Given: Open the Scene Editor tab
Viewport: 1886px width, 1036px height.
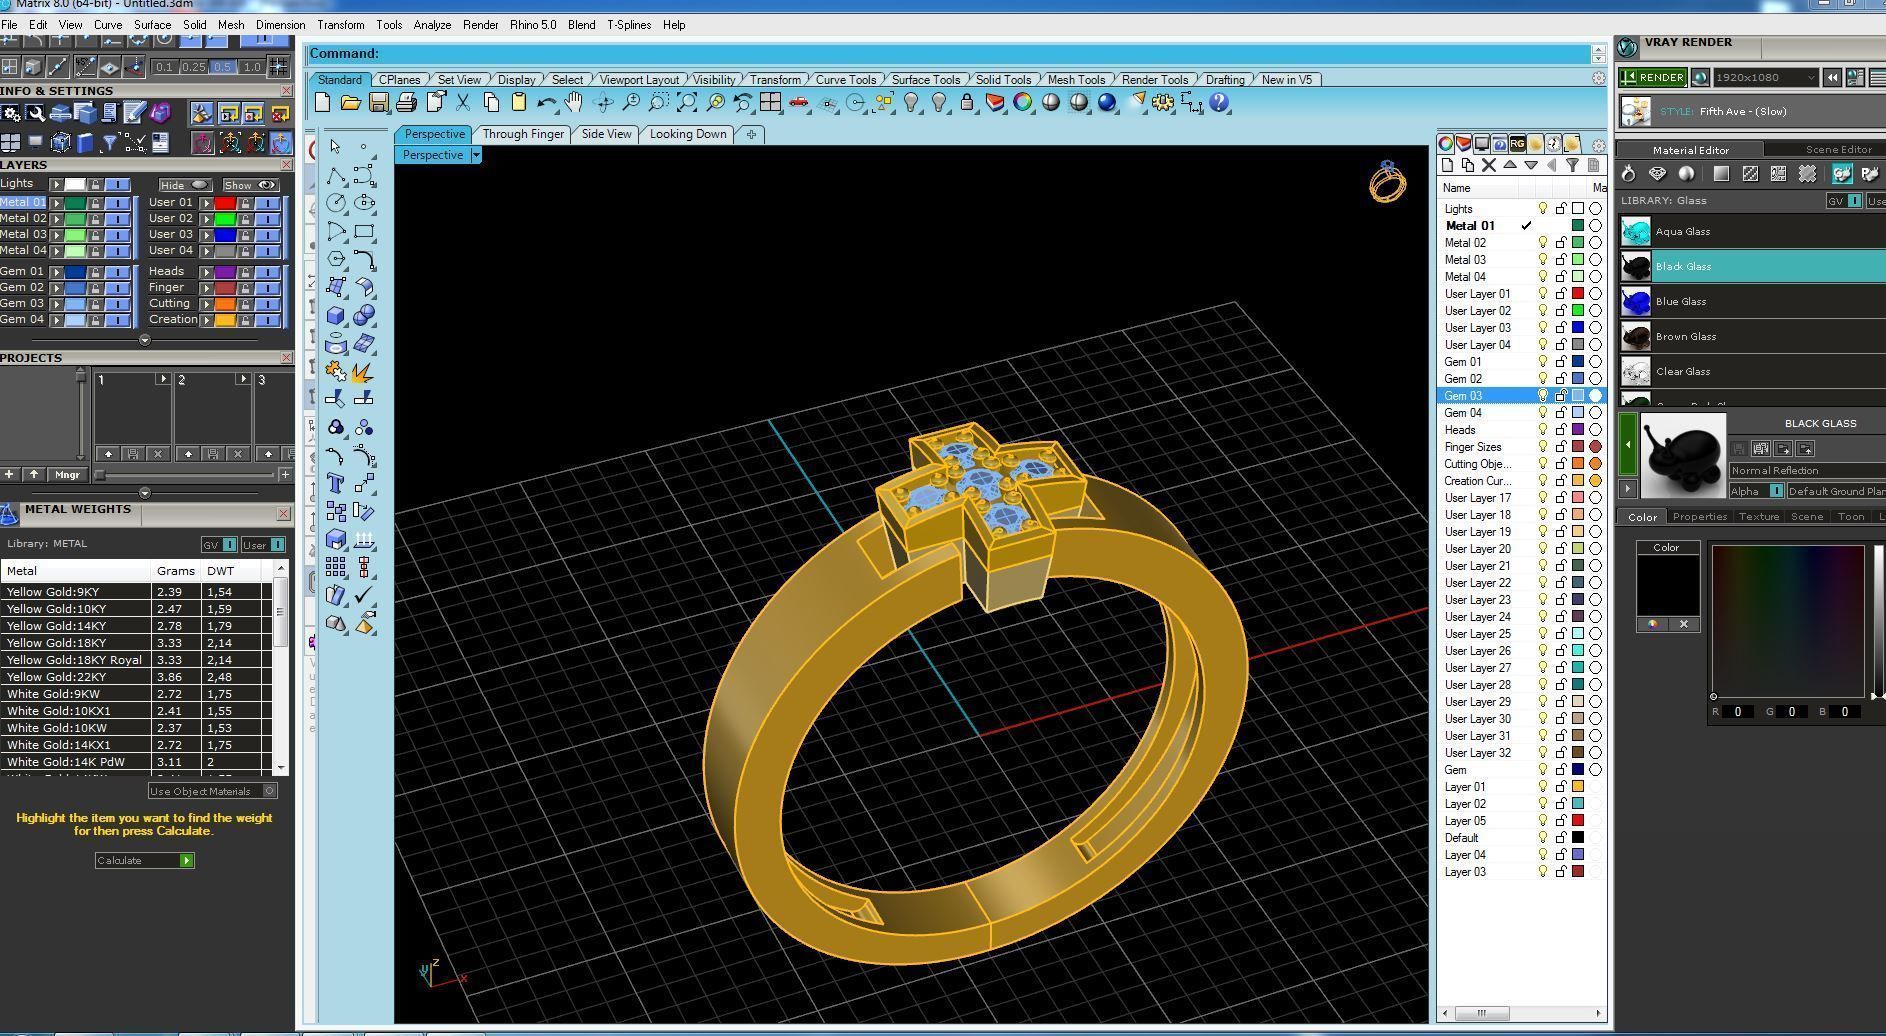Looking at the screenshot, I should click(1838, 150).
